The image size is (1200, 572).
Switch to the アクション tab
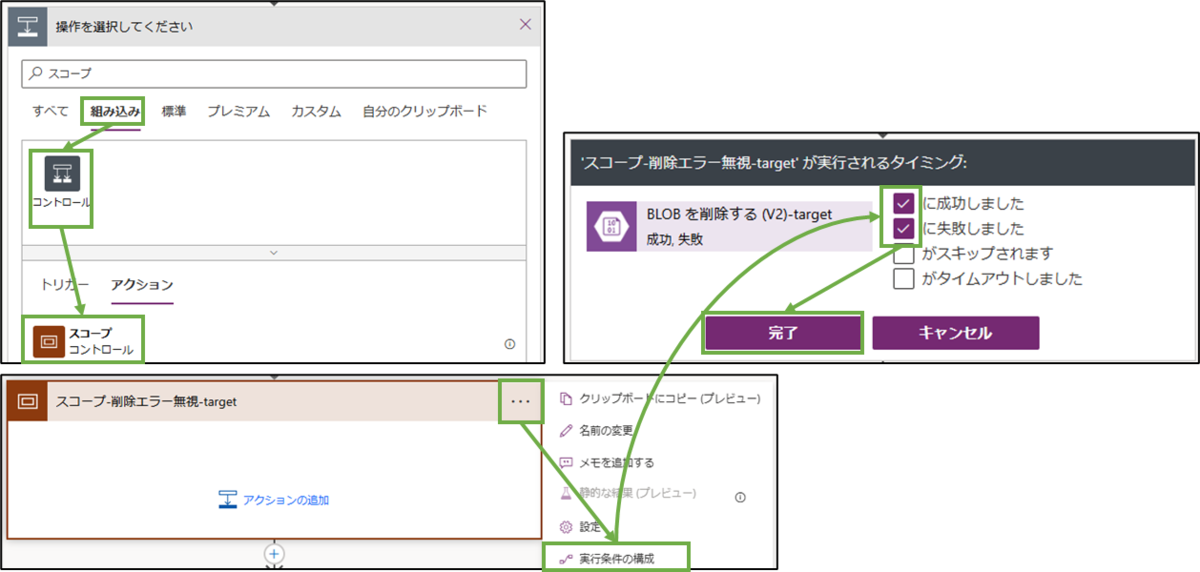(x=142, y=284)
